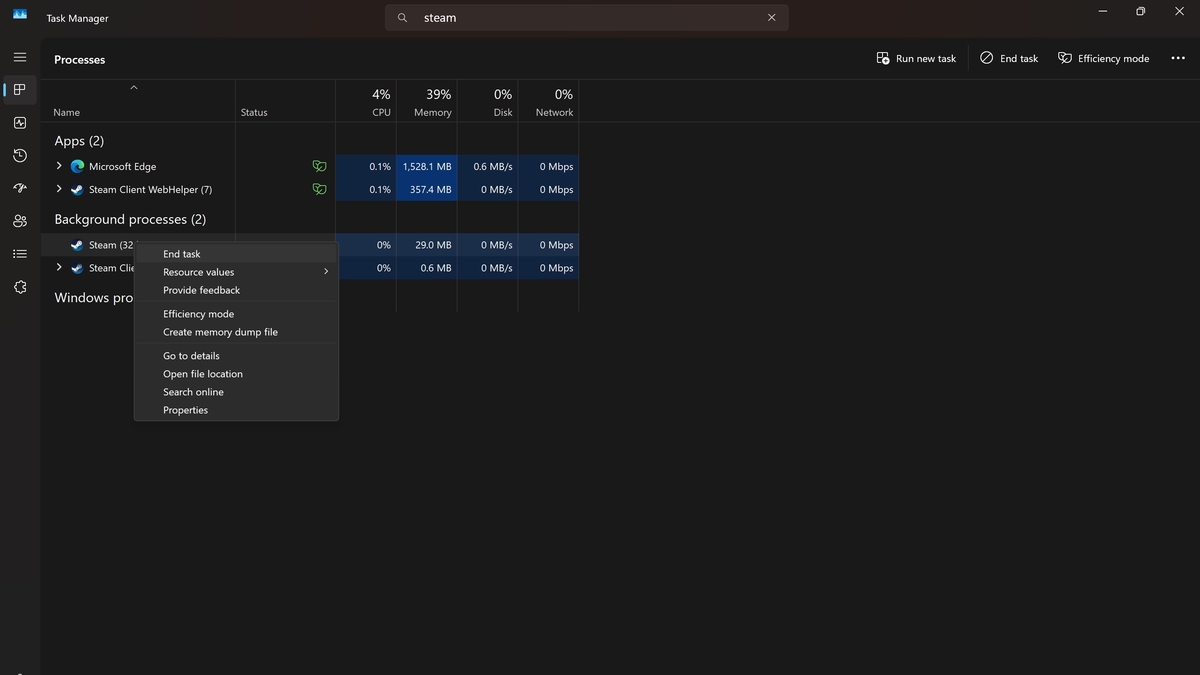The image size is (1200, 675).
Task: Click the Steam background process icon
Action: click(77, 245)
